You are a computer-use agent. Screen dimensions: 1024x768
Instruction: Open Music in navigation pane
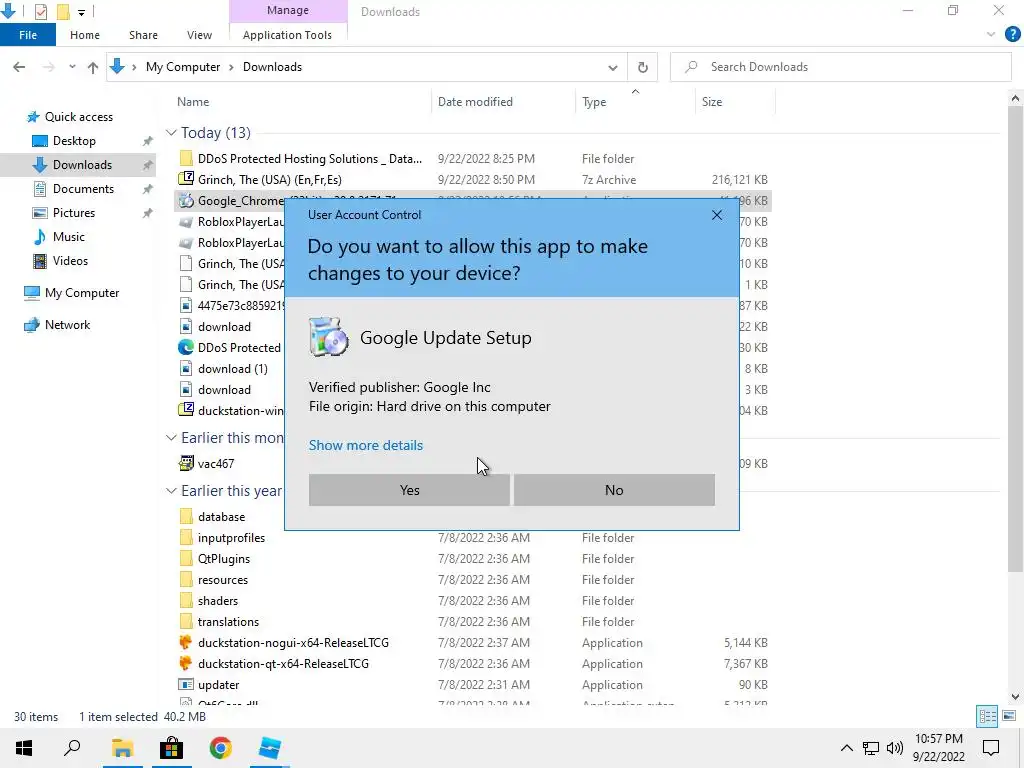tap(69, 237)
